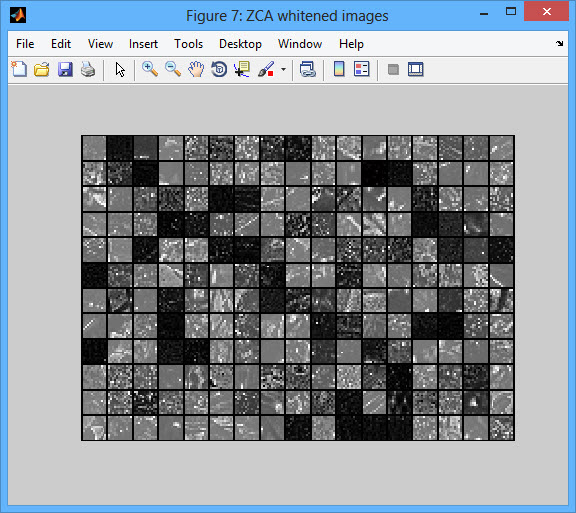Click the Hide Plot Tools icon

tap(393, 69)
